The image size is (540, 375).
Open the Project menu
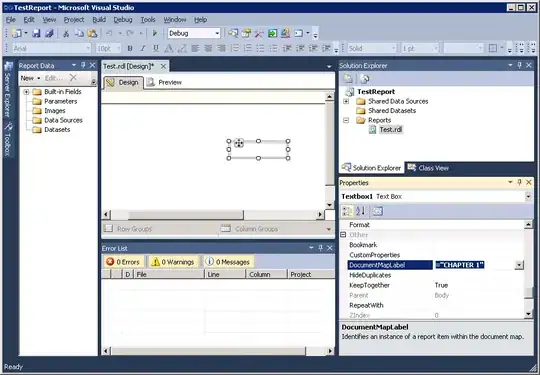coord(74,20)
